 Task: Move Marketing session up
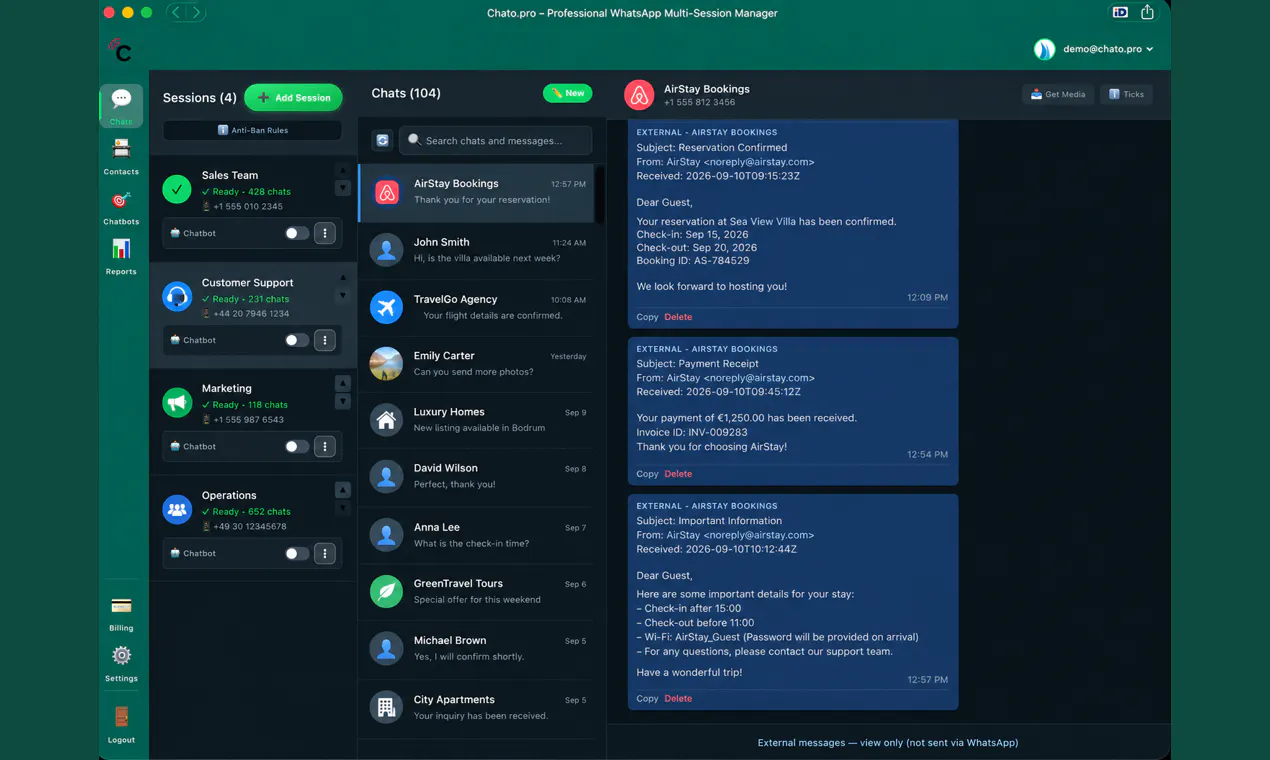coord(343,383)
